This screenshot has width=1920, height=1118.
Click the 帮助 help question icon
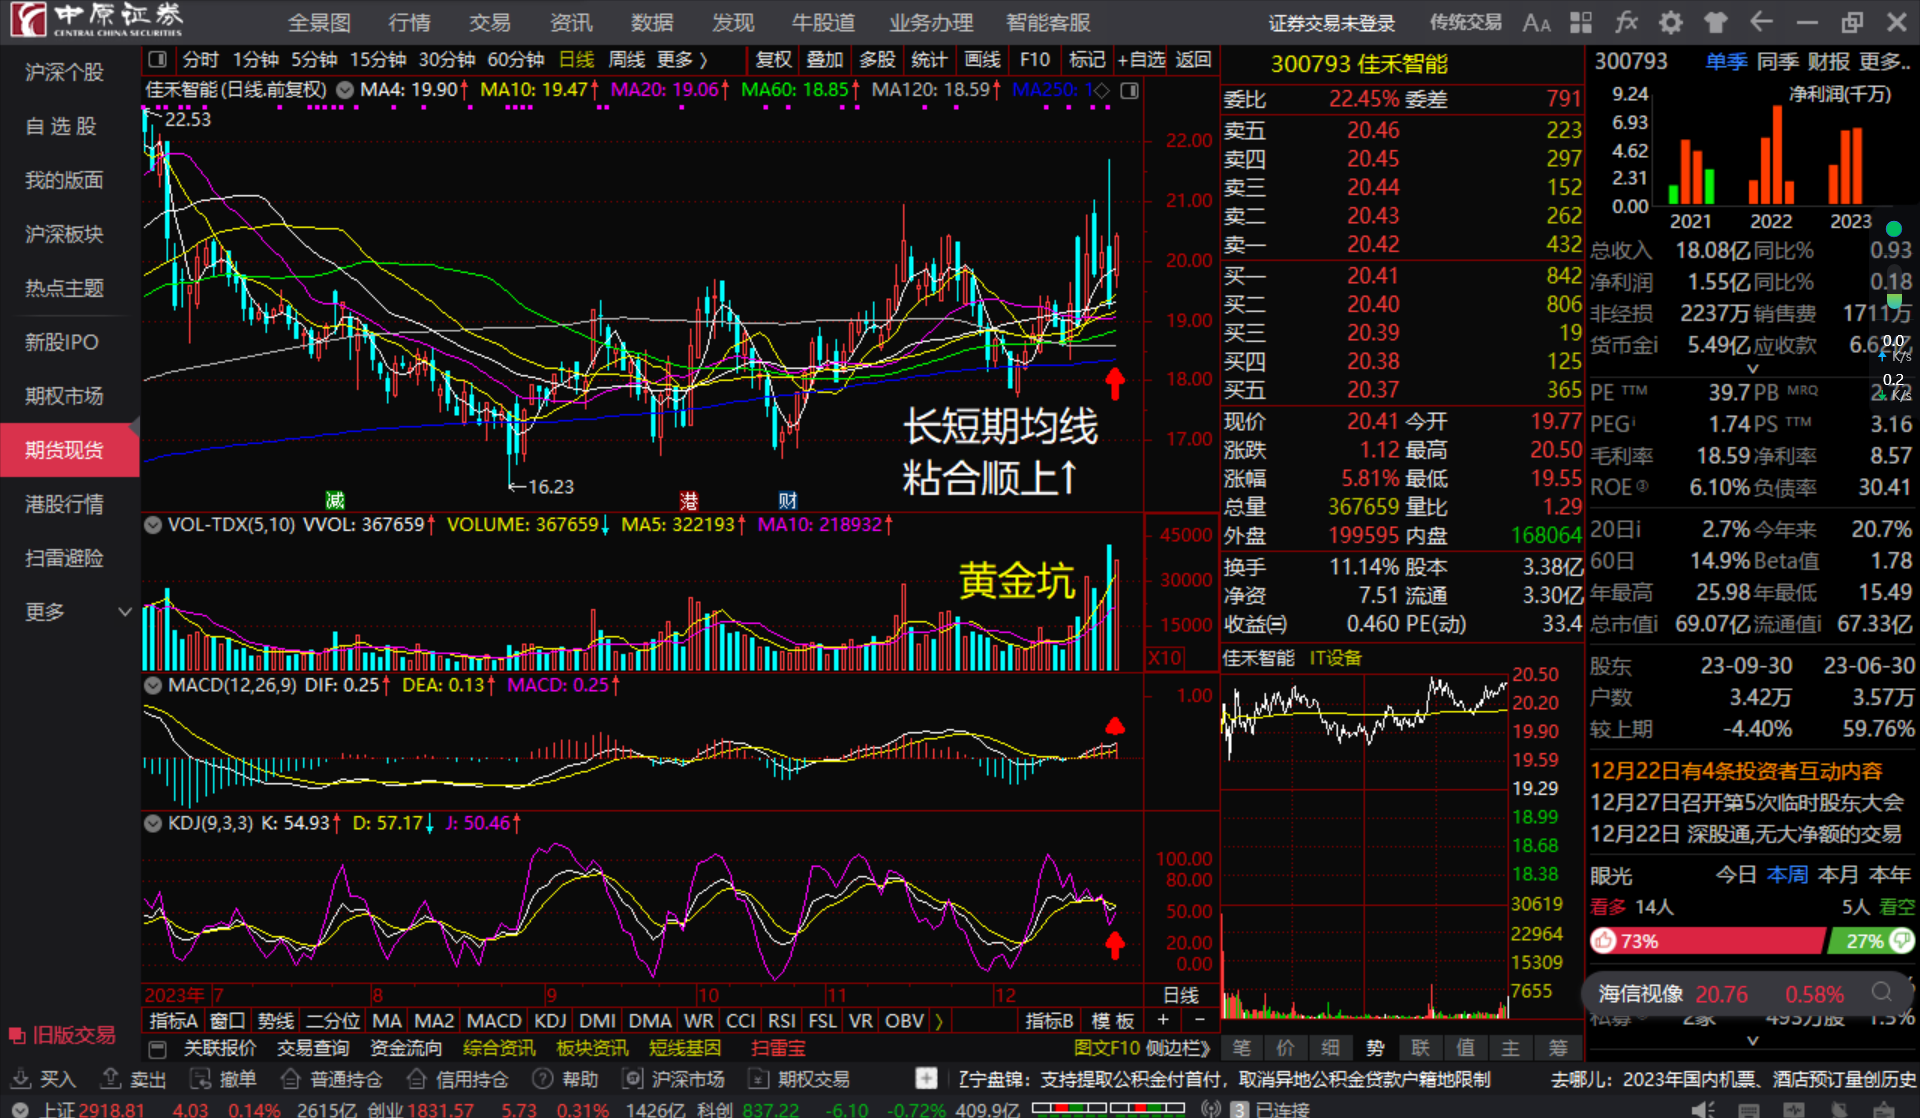[x=543, y=1079]
